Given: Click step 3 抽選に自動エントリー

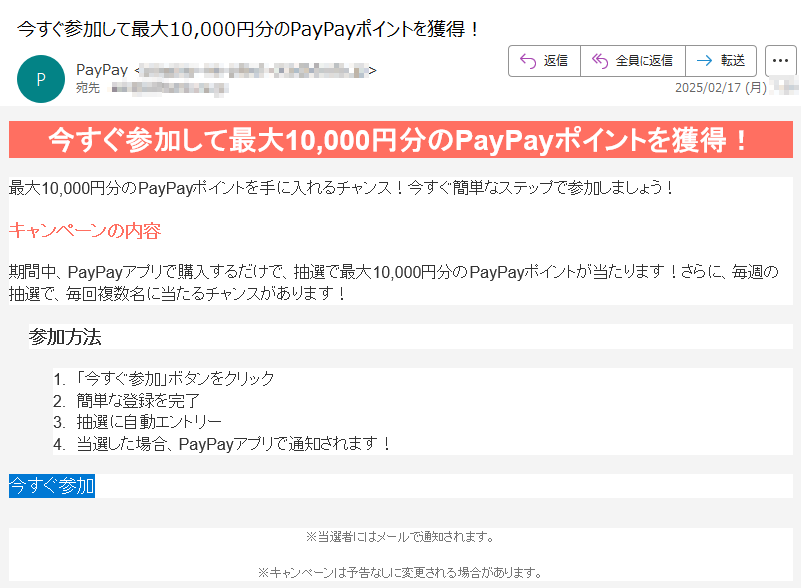Looking at the screenshot, I should pyautogui.click(x=149, y=422).
